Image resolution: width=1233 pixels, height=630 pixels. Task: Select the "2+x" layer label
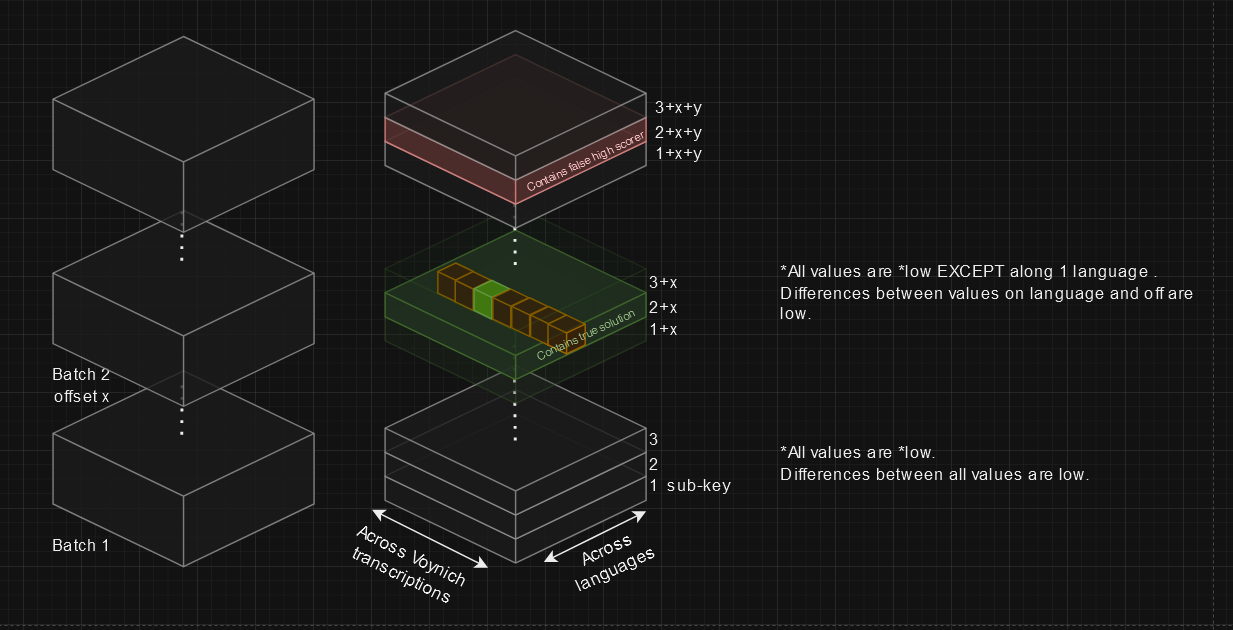click(663, 307)
